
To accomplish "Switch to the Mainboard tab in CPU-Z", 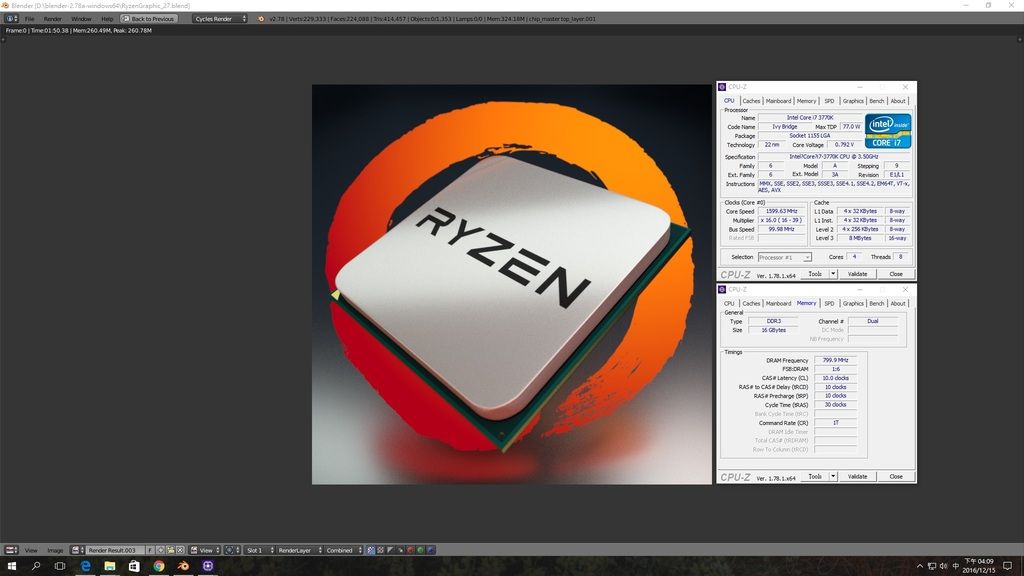I will pyautogui.click(x=778, y=101).
